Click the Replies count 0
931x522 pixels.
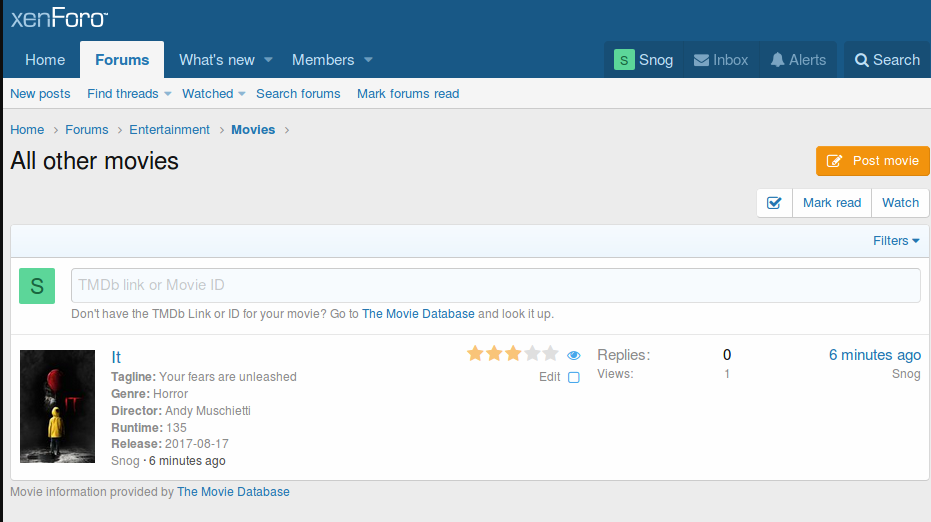click(x=727, y=355)
